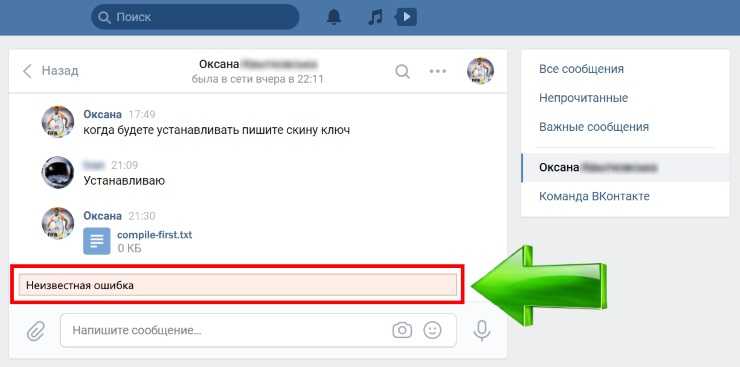Open the music note icon
The width and height of the screenshot is (740, 367).
click(375, 17)
